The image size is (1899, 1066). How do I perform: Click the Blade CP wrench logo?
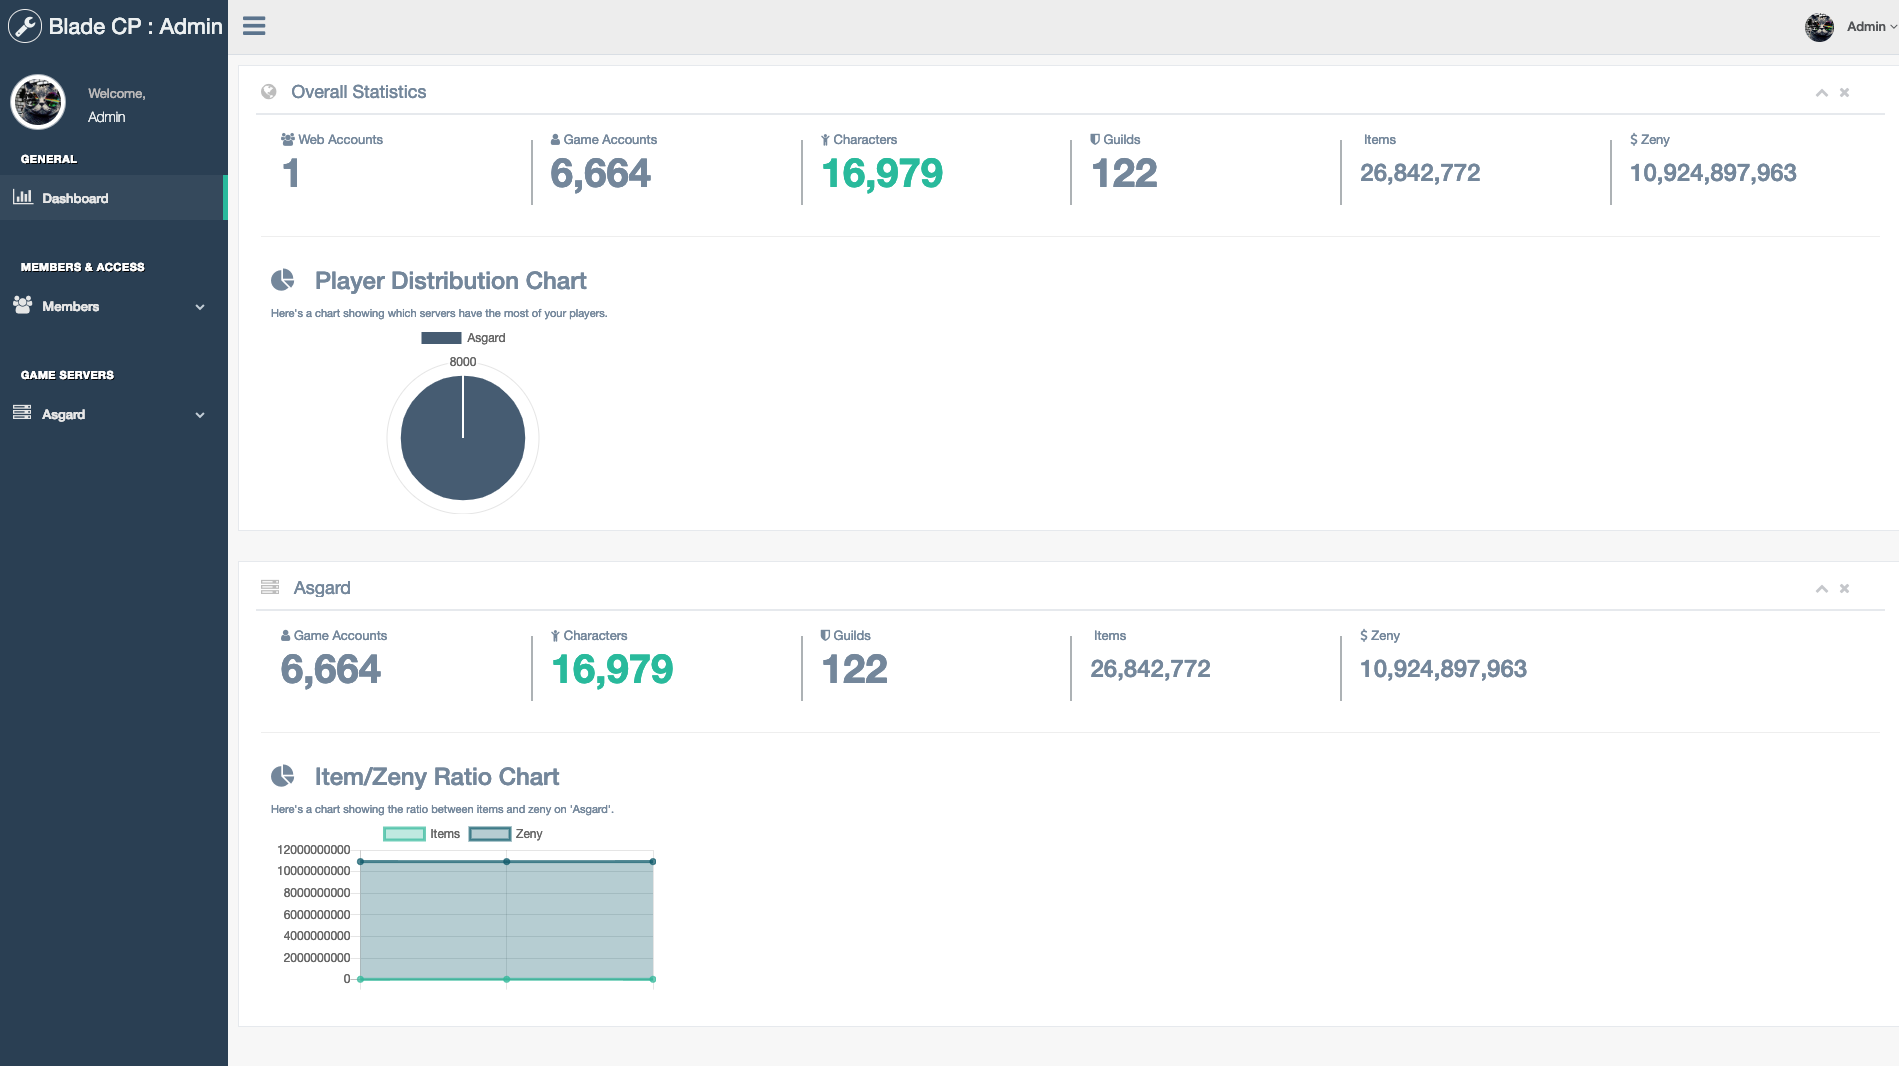tap(25, 26)
